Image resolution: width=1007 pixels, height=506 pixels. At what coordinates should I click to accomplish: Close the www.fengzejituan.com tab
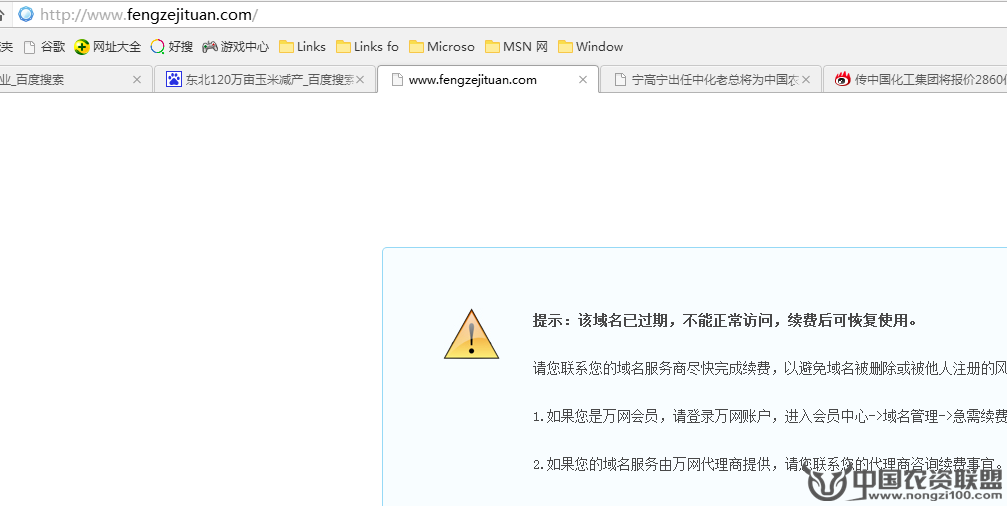pyautogui.click(x=582, y=80)
